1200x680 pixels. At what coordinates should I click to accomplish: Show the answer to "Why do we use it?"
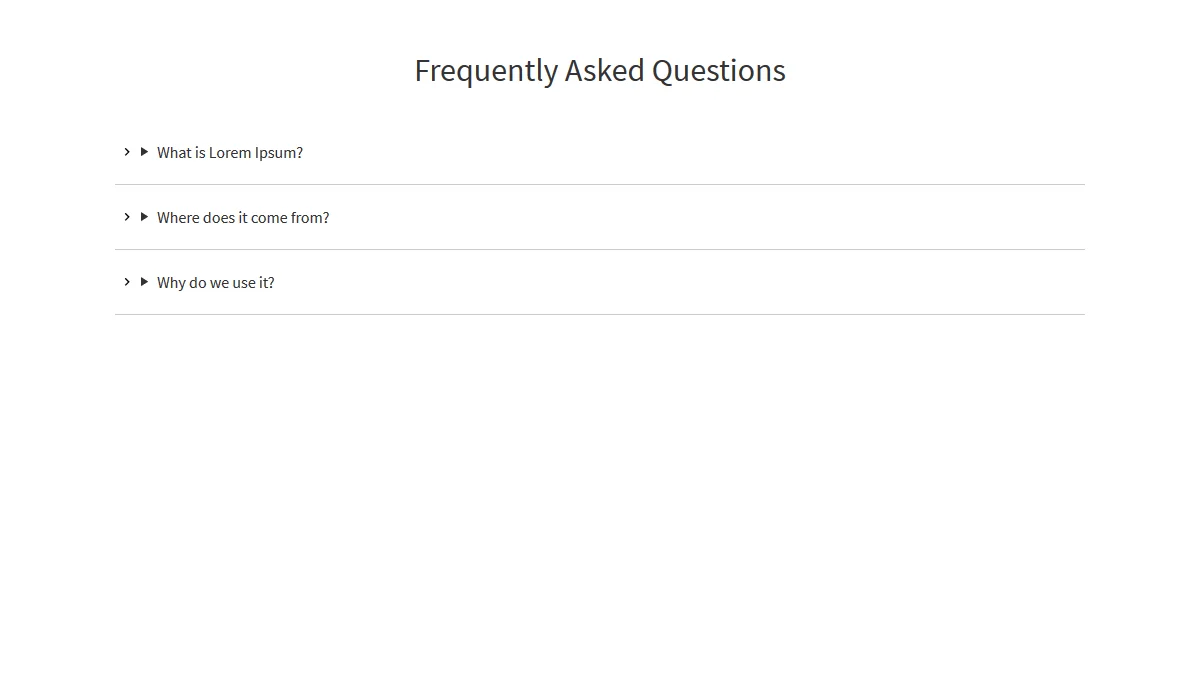216,283
